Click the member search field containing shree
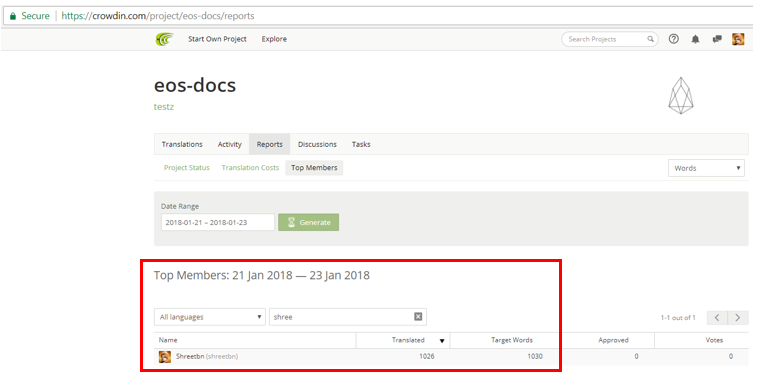The height and width of the screenshot is (374, 757). click(348, 317)
